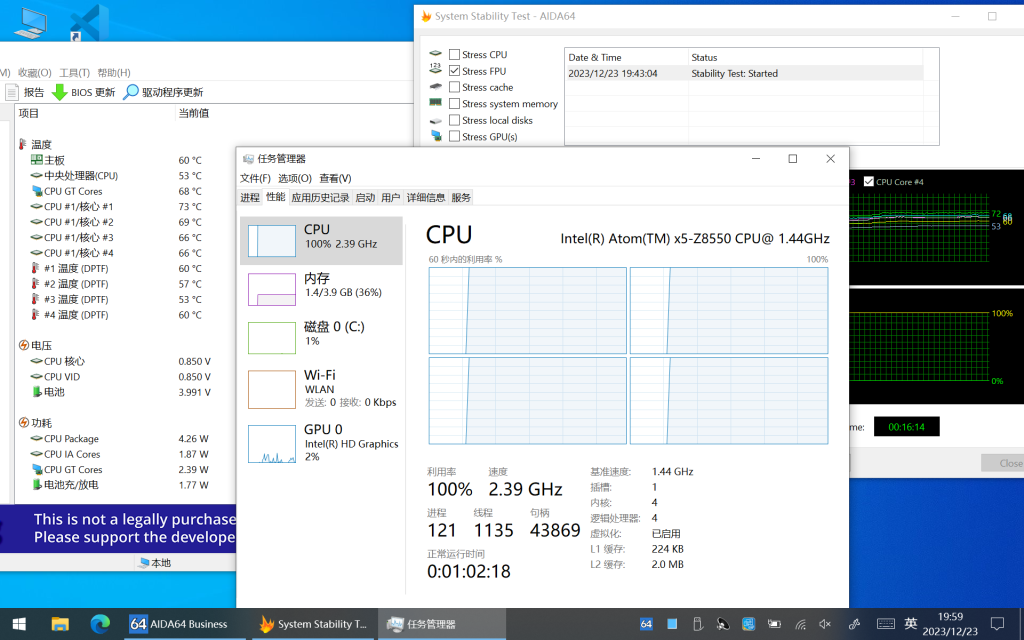The height and width of the screenshot is (640, 1024).
Task: Open 工具(T) menu in AIDA64
Action: tap(74, 72)
